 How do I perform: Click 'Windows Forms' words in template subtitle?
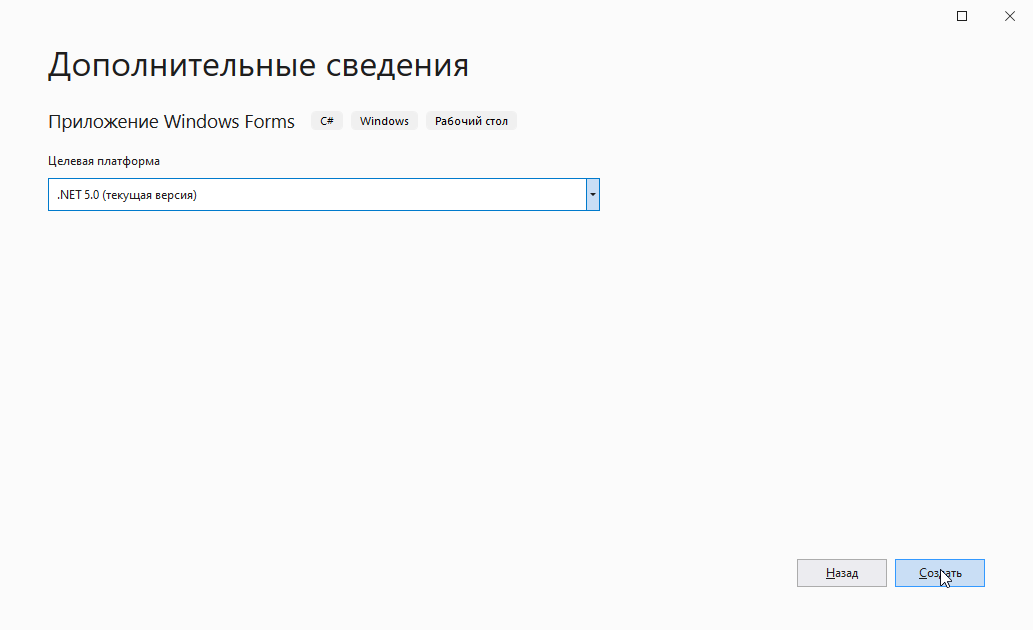[229, 121]
